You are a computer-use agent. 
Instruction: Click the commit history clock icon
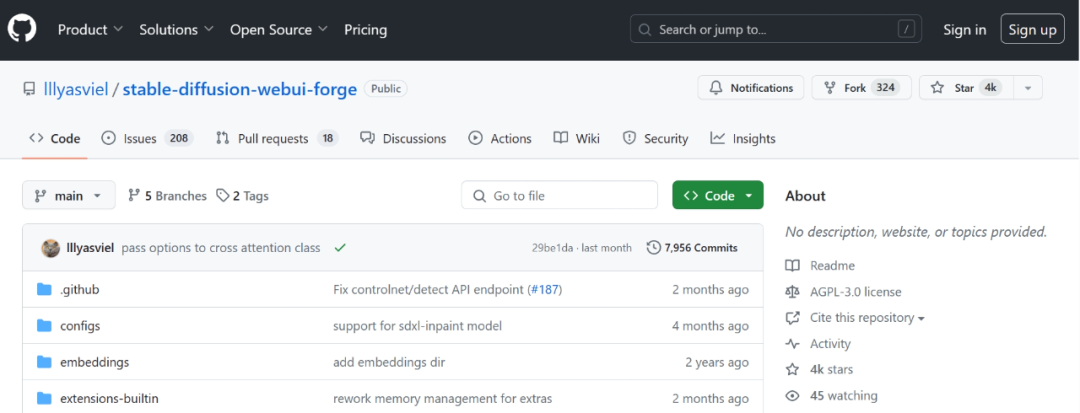654,247
